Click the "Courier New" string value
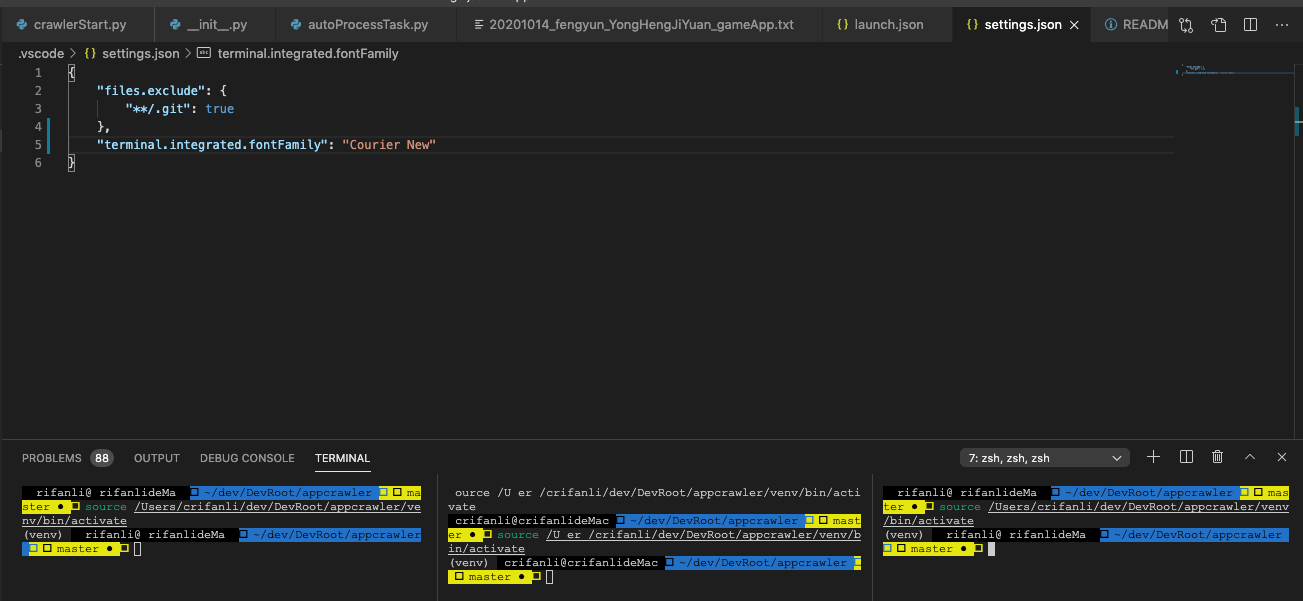Image resolution: width=1303 pixels, height=601 pixels. pyautogui.click(x=389, y=145)
